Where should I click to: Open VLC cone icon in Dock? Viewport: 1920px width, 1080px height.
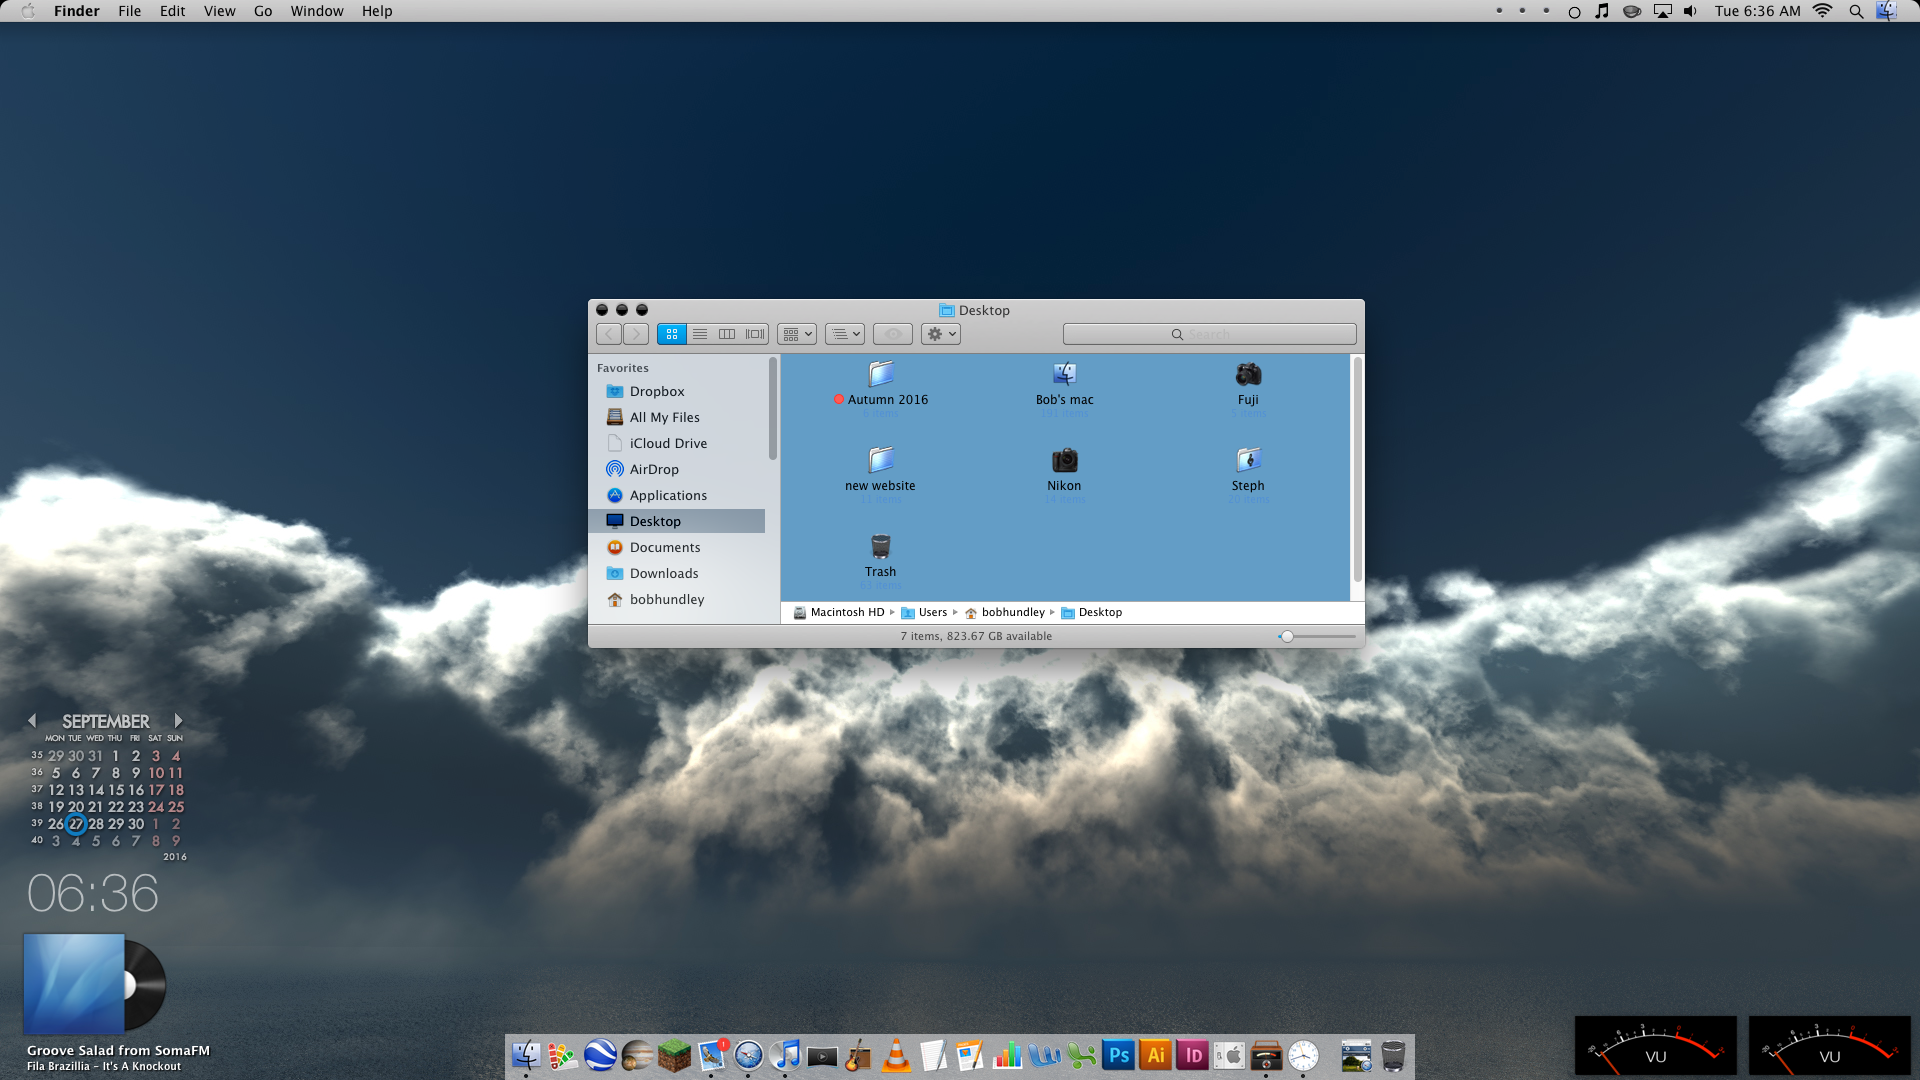[896, 1055]
